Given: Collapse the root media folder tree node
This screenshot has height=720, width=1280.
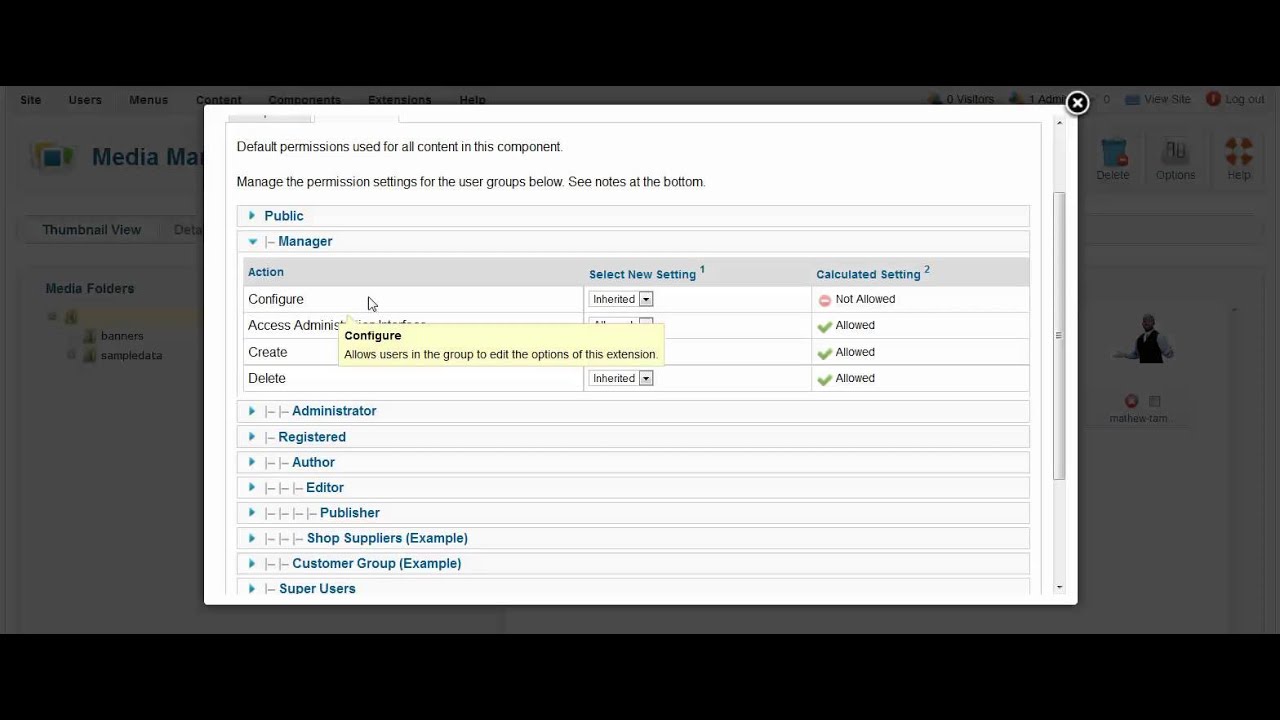Looking at the screenshot, I should (x=52, y=317).
